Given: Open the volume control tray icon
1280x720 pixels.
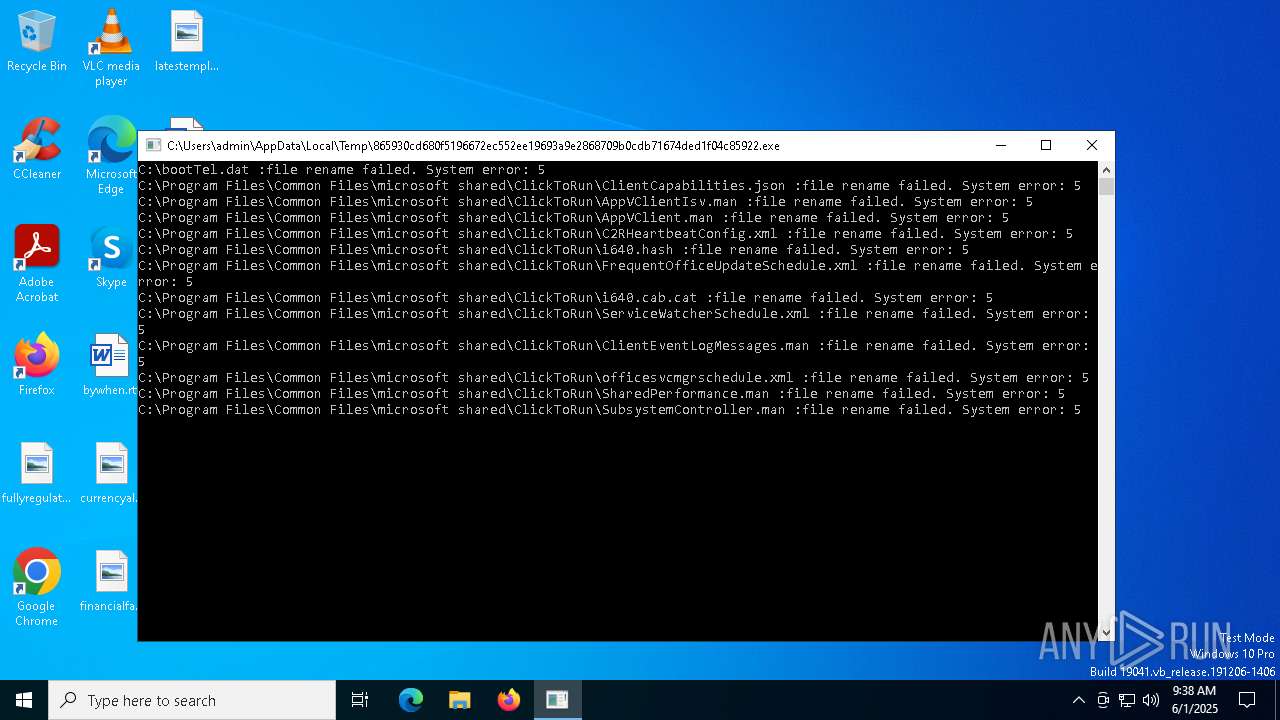Looking at the screenshot, I should click(1151, 700).
